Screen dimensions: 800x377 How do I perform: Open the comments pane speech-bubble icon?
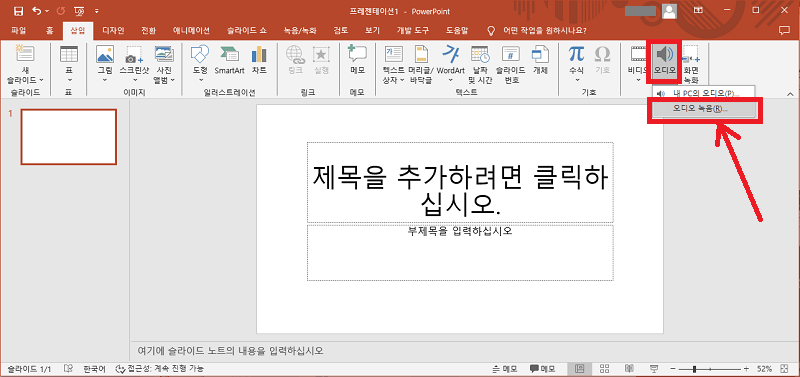click(x=784, y=30)
